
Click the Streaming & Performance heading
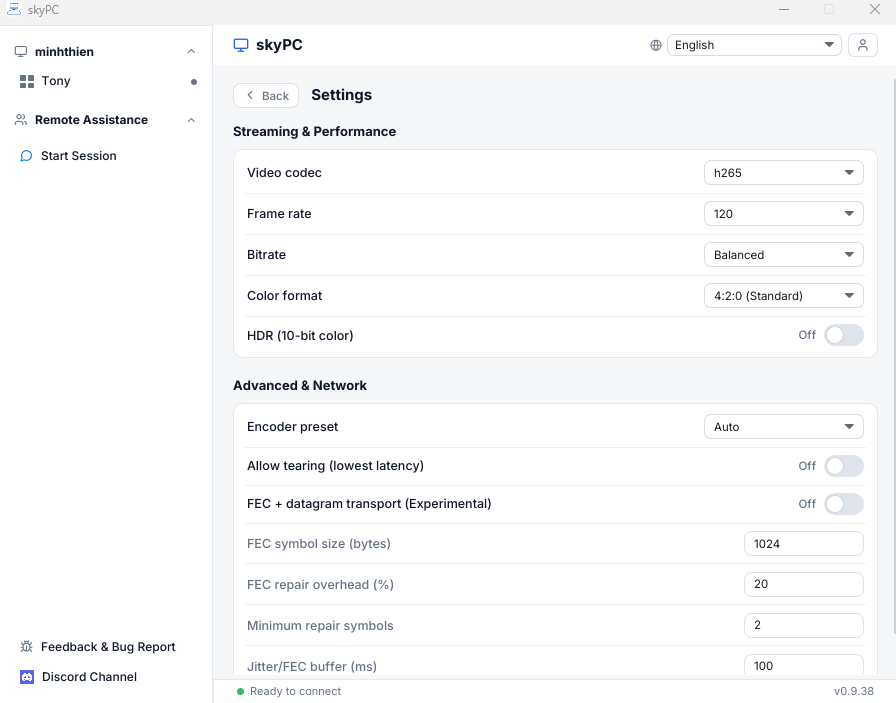click(x=314, y=131)
